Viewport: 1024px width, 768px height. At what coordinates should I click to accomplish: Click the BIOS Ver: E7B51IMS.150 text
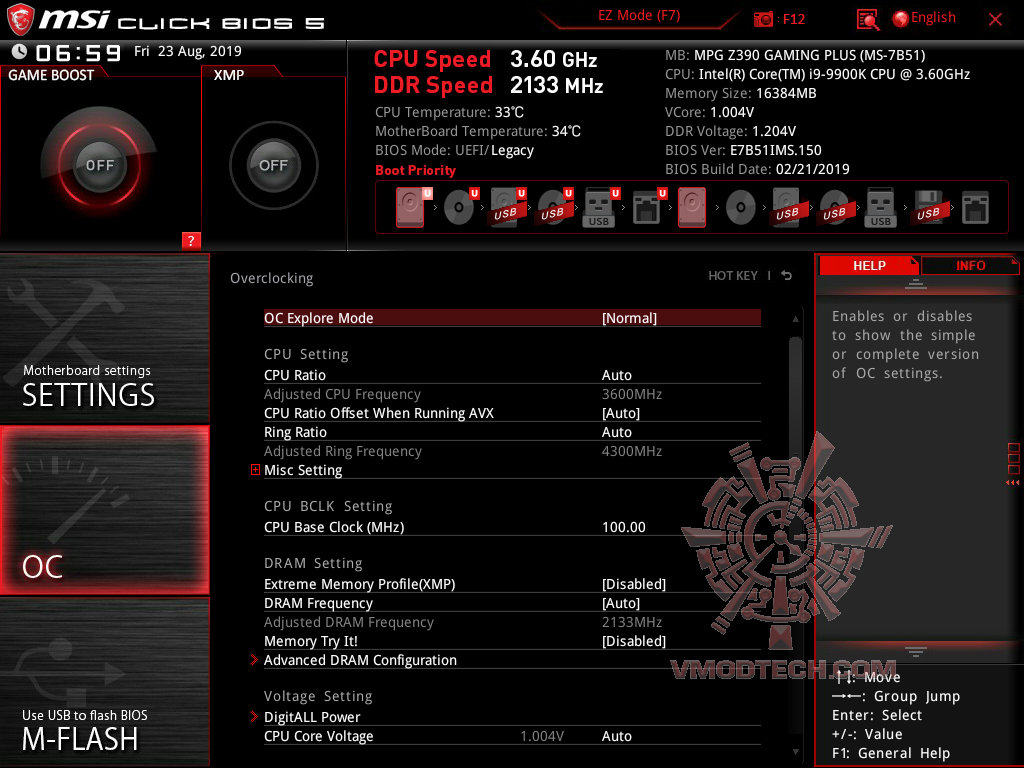[x=743, y=150]
